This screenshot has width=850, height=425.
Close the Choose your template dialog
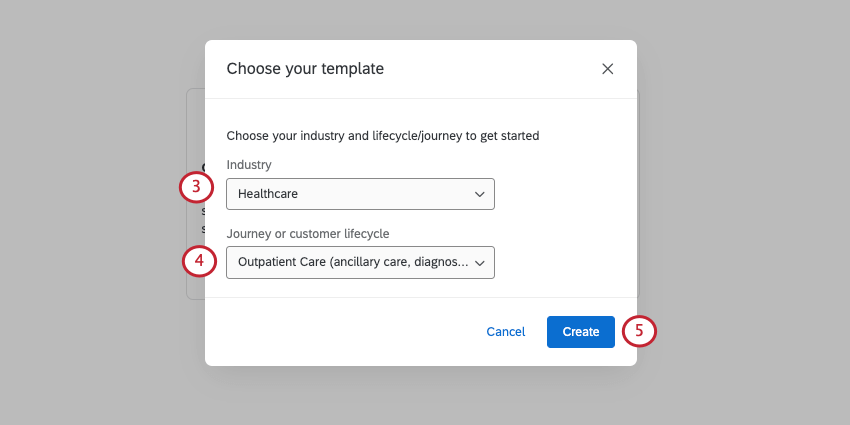(x=607, y=69)
